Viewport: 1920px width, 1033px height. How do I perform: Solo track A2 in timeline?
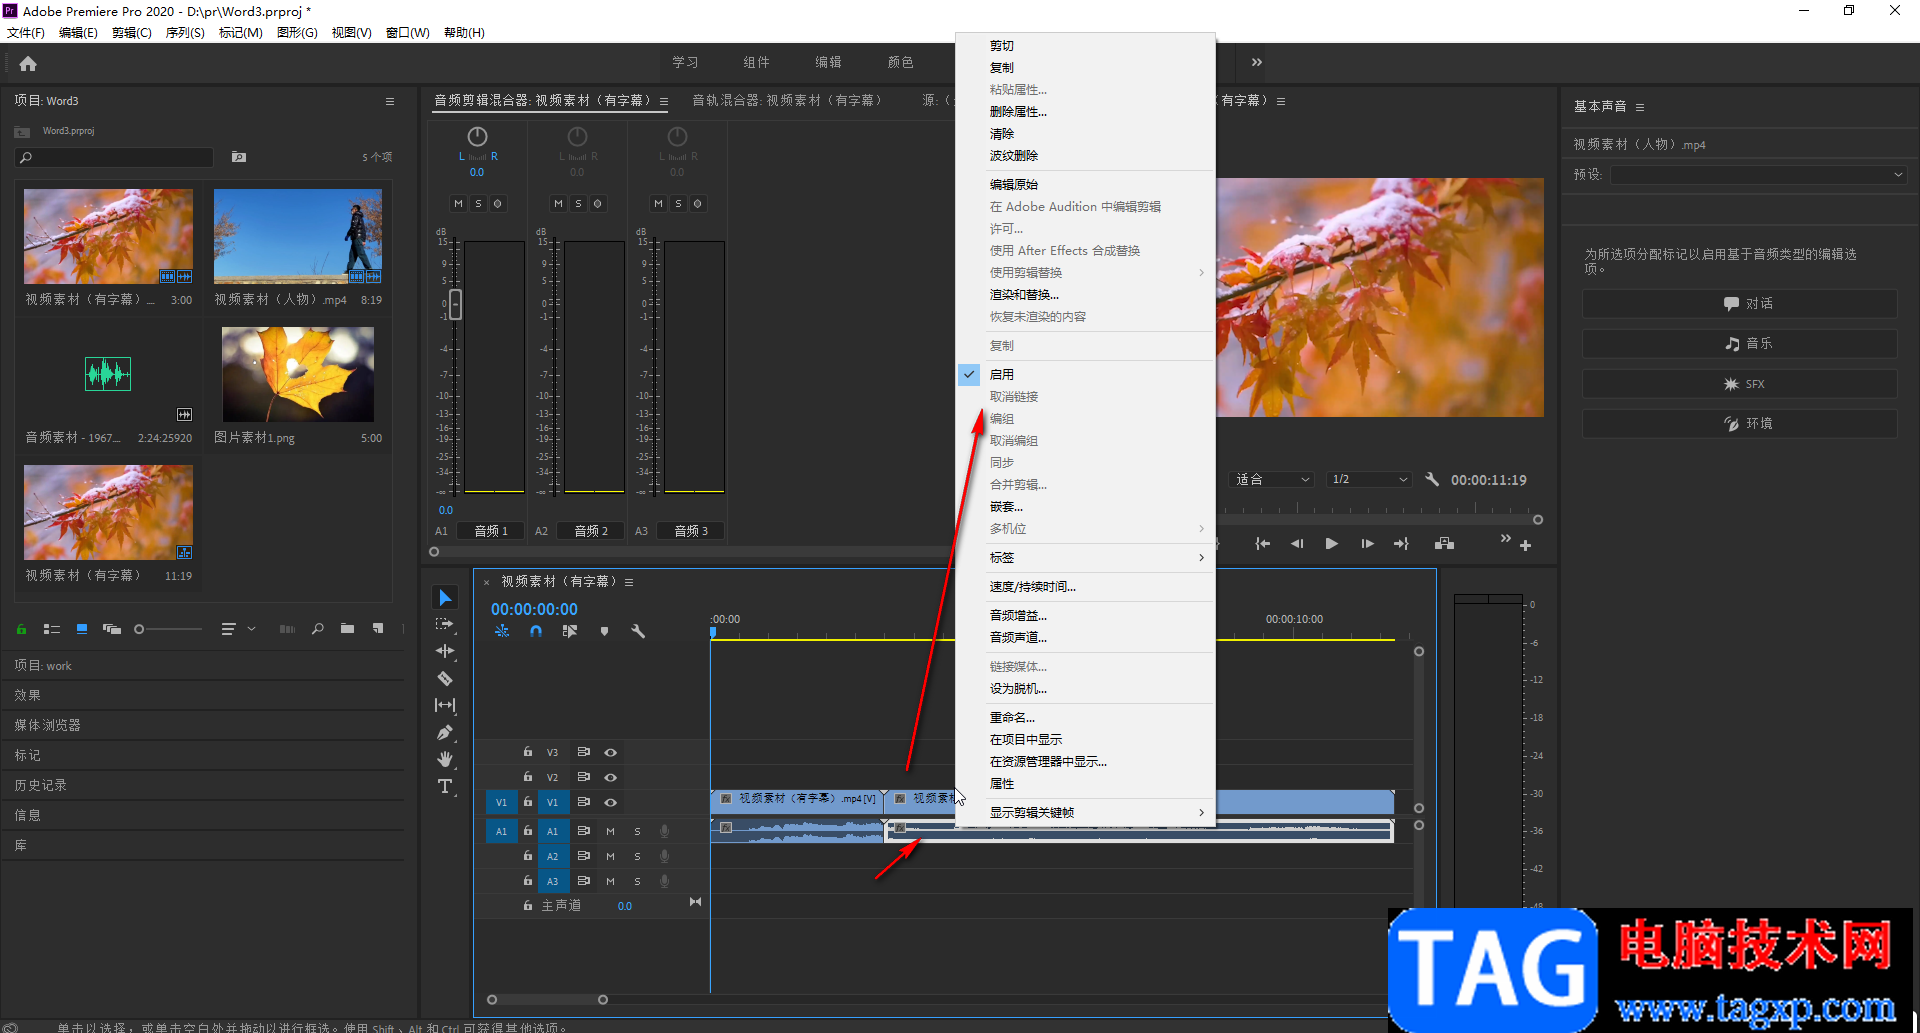coord(637,856)
